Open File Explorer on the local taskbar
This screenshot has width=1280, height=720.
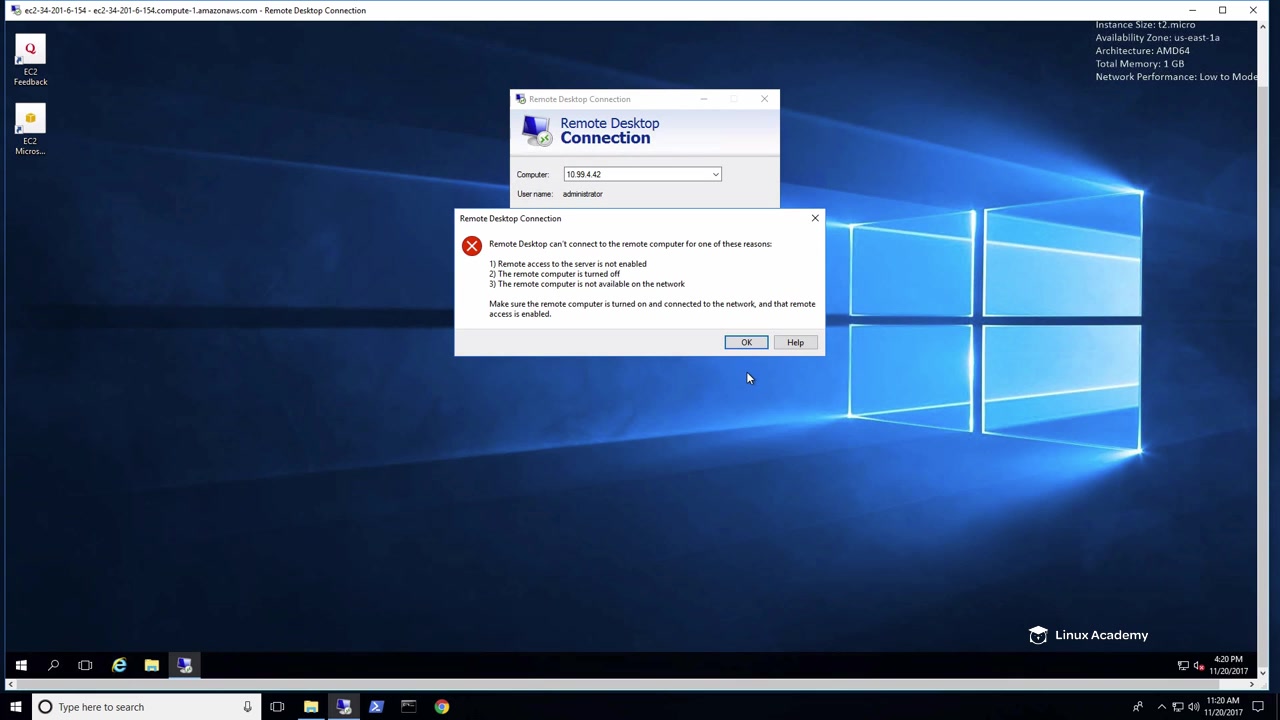tap(311, 707)
